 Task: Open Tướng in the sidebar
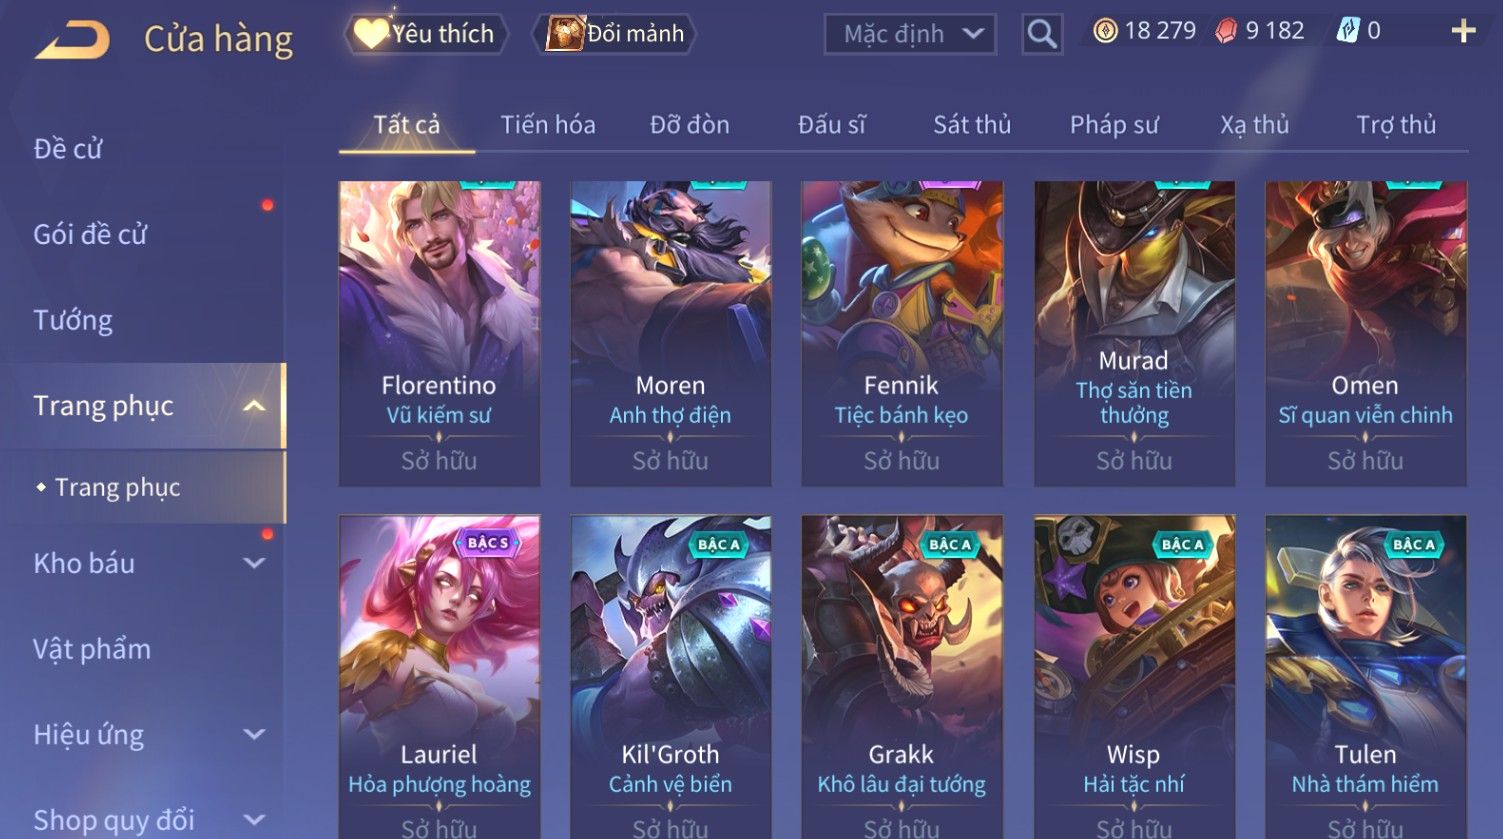(x=73, y=320)
